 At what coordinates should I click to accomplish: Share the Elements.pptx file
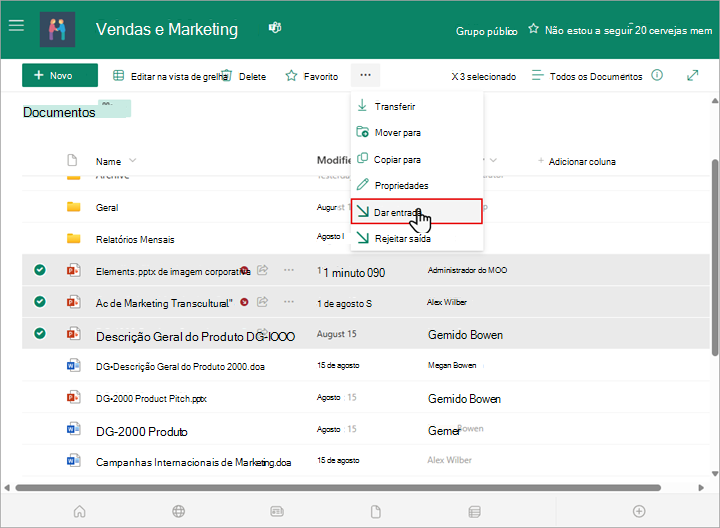(x=262, y=270)
